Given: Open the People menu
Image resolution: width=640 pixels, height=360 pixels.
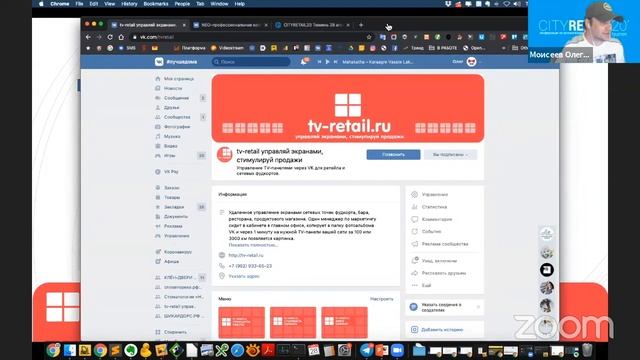Looking at the screenshot, I should [x=182, y=4].
